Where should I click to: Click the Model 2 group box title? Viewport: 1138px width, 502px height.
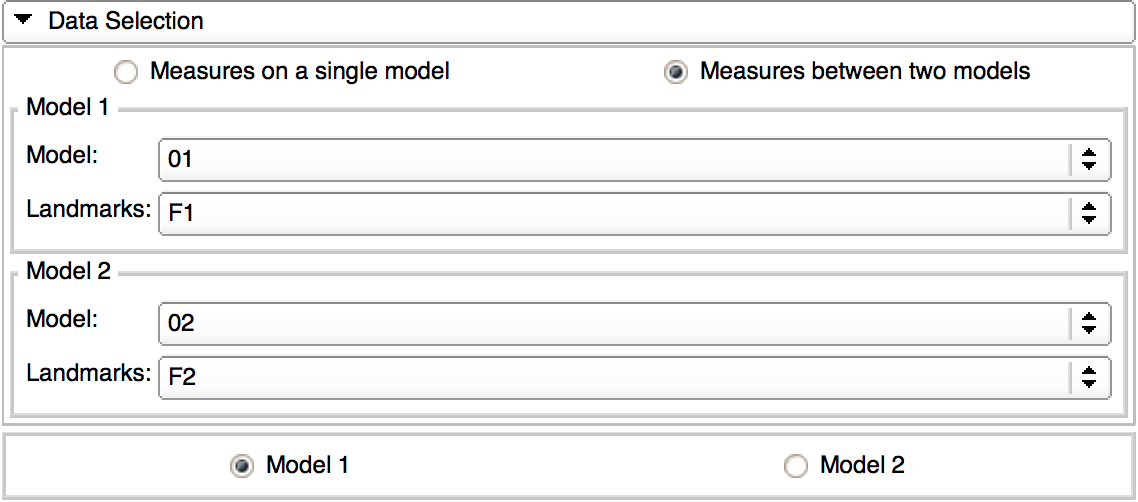(x=67, y=271)
